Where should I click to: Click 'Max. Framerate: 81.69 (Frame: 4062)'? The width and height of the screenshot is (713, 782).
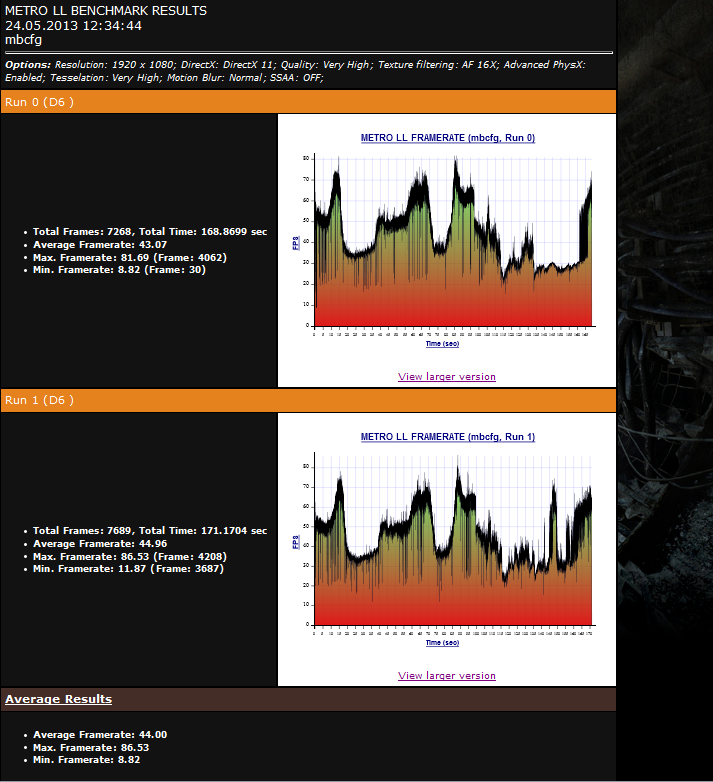(130, 257)
